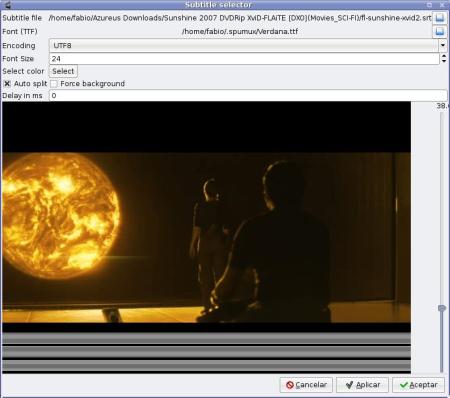The width and height of the screenshot is (450, 398).
Task: Toggle the Auto split checkbox
Action: (x=7, y=83)
